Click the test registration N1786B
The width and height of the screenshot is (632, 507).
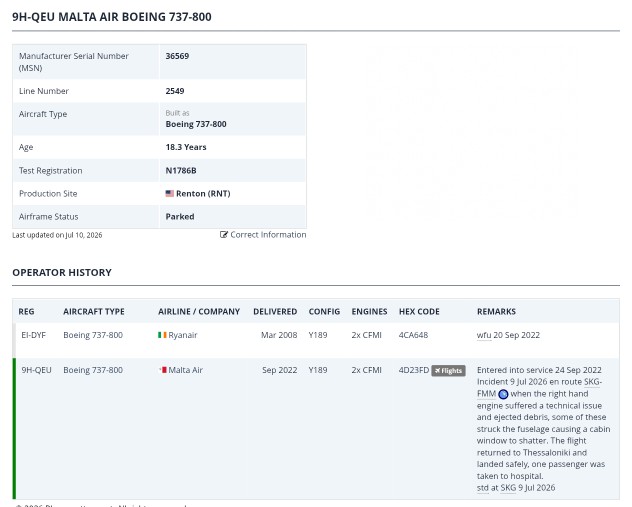pyautogui.click(x=181, y=170)
